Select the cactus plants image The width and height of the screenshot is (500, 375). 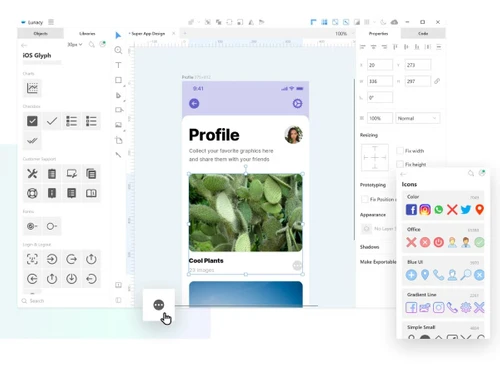[246, 212]
